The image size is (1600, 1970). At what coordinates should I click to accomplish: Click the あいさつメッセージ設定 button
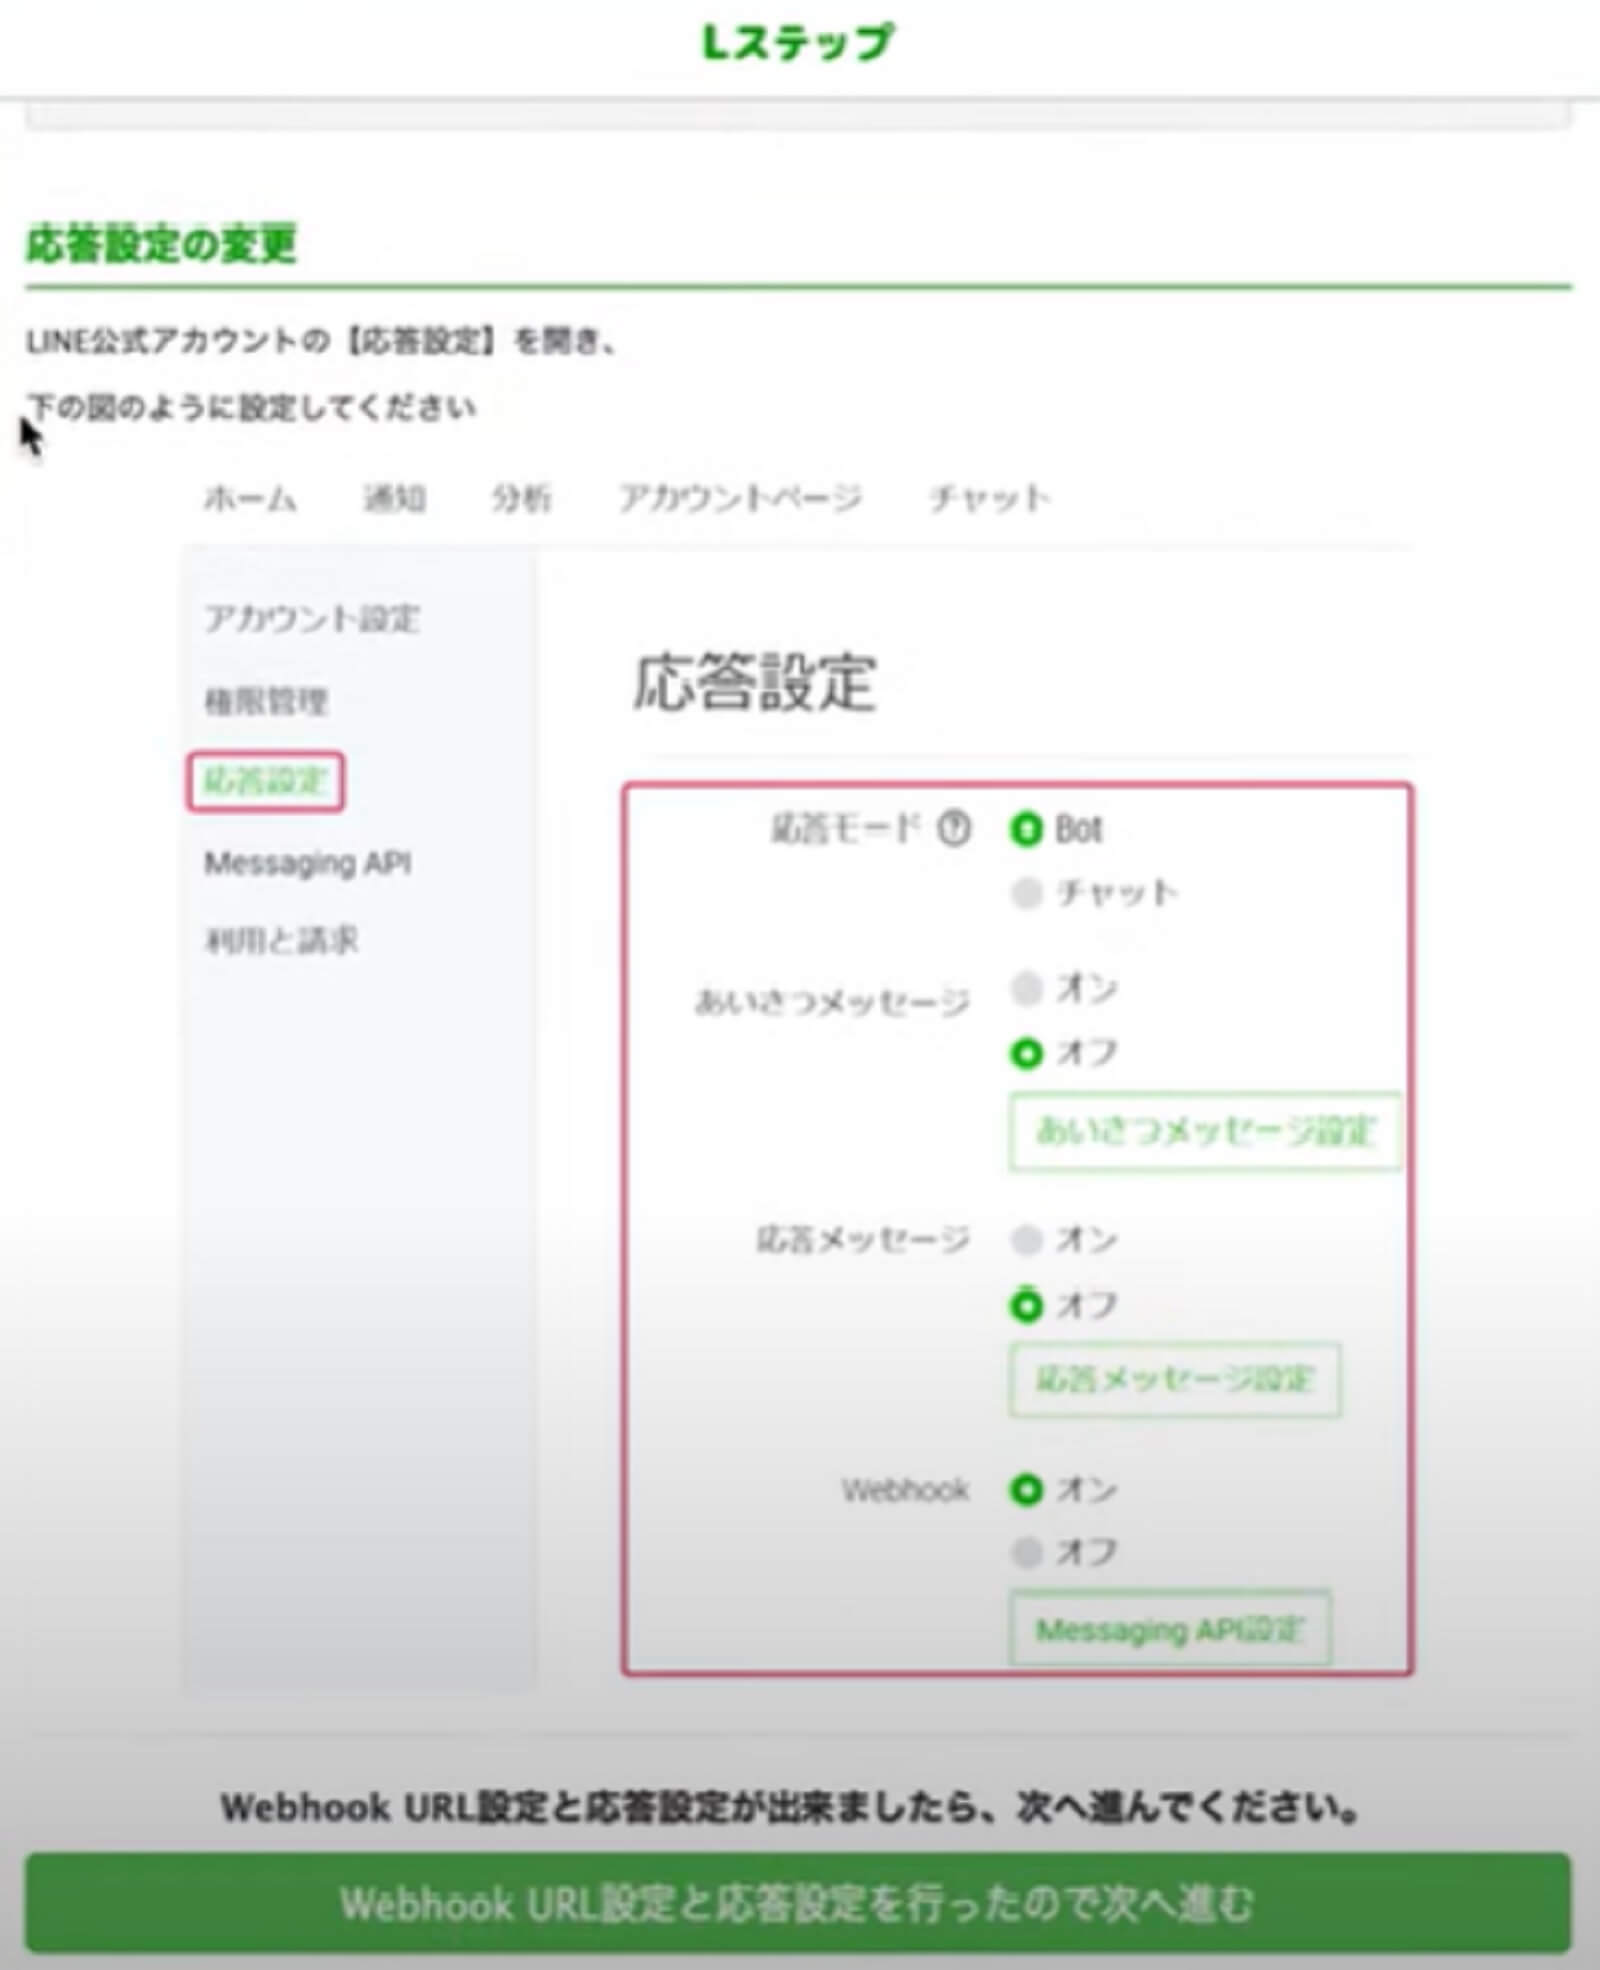(x=1205, y=1131)
